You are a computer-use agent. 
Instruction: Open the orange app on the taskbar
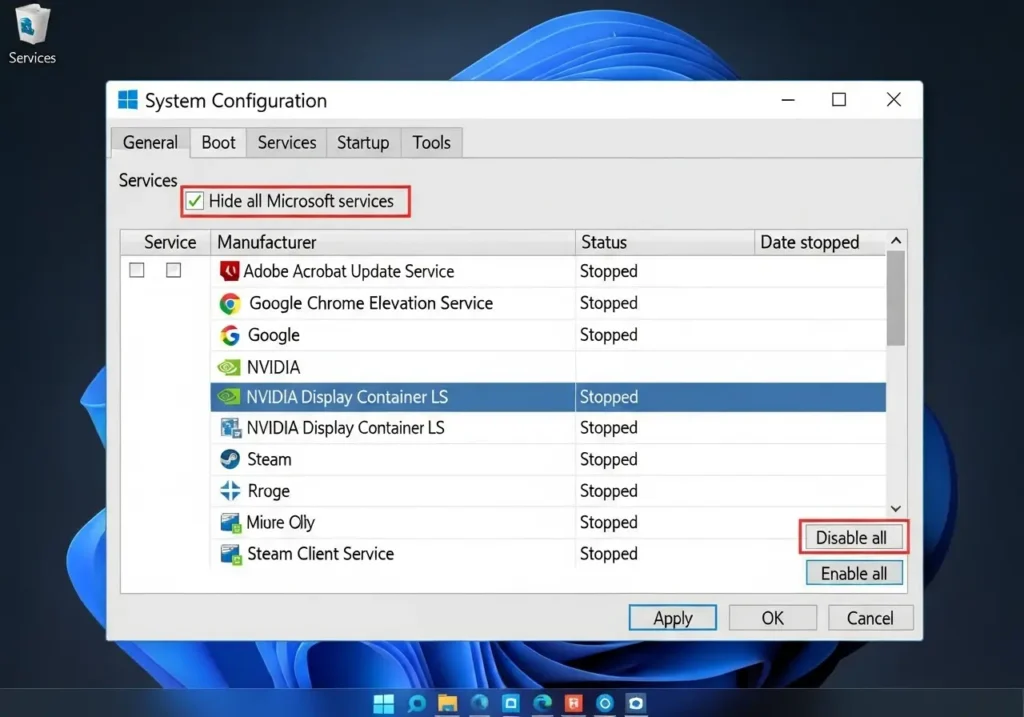click(573, 703)
